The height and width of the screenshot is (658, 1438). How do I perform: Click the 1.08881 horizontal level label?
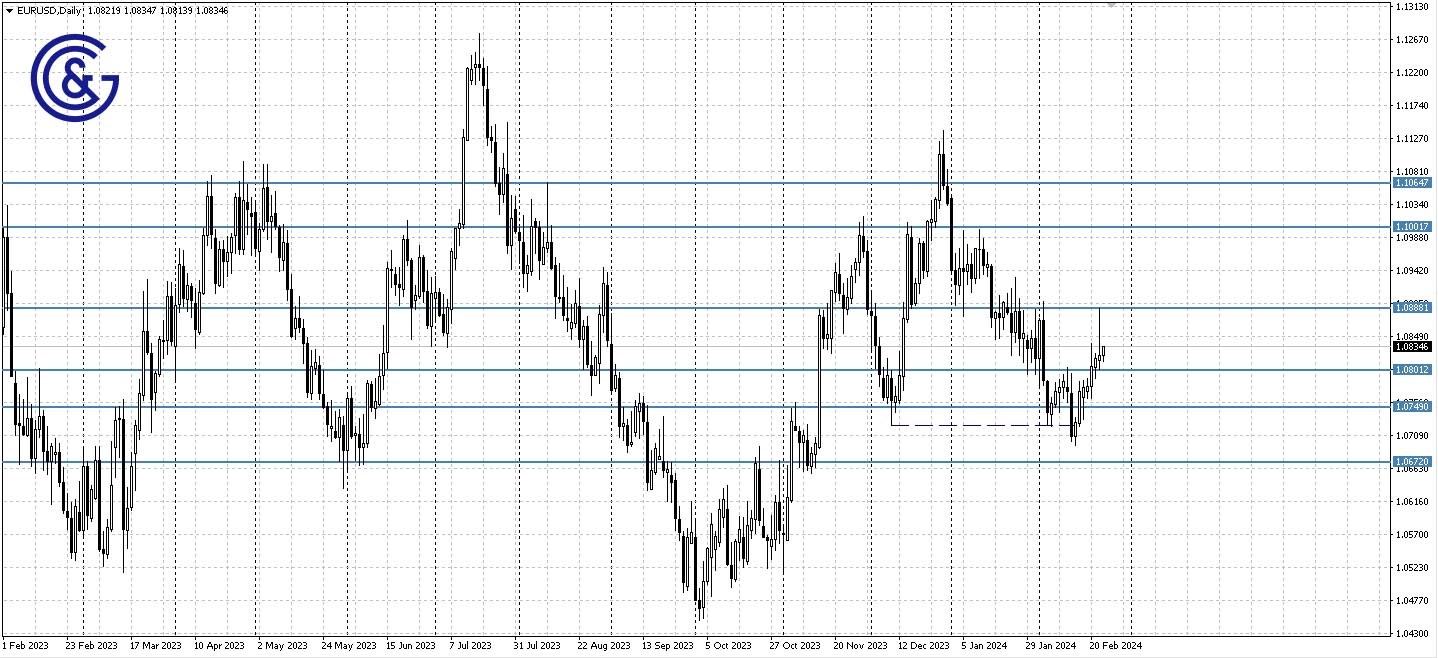pos(1411,308)
